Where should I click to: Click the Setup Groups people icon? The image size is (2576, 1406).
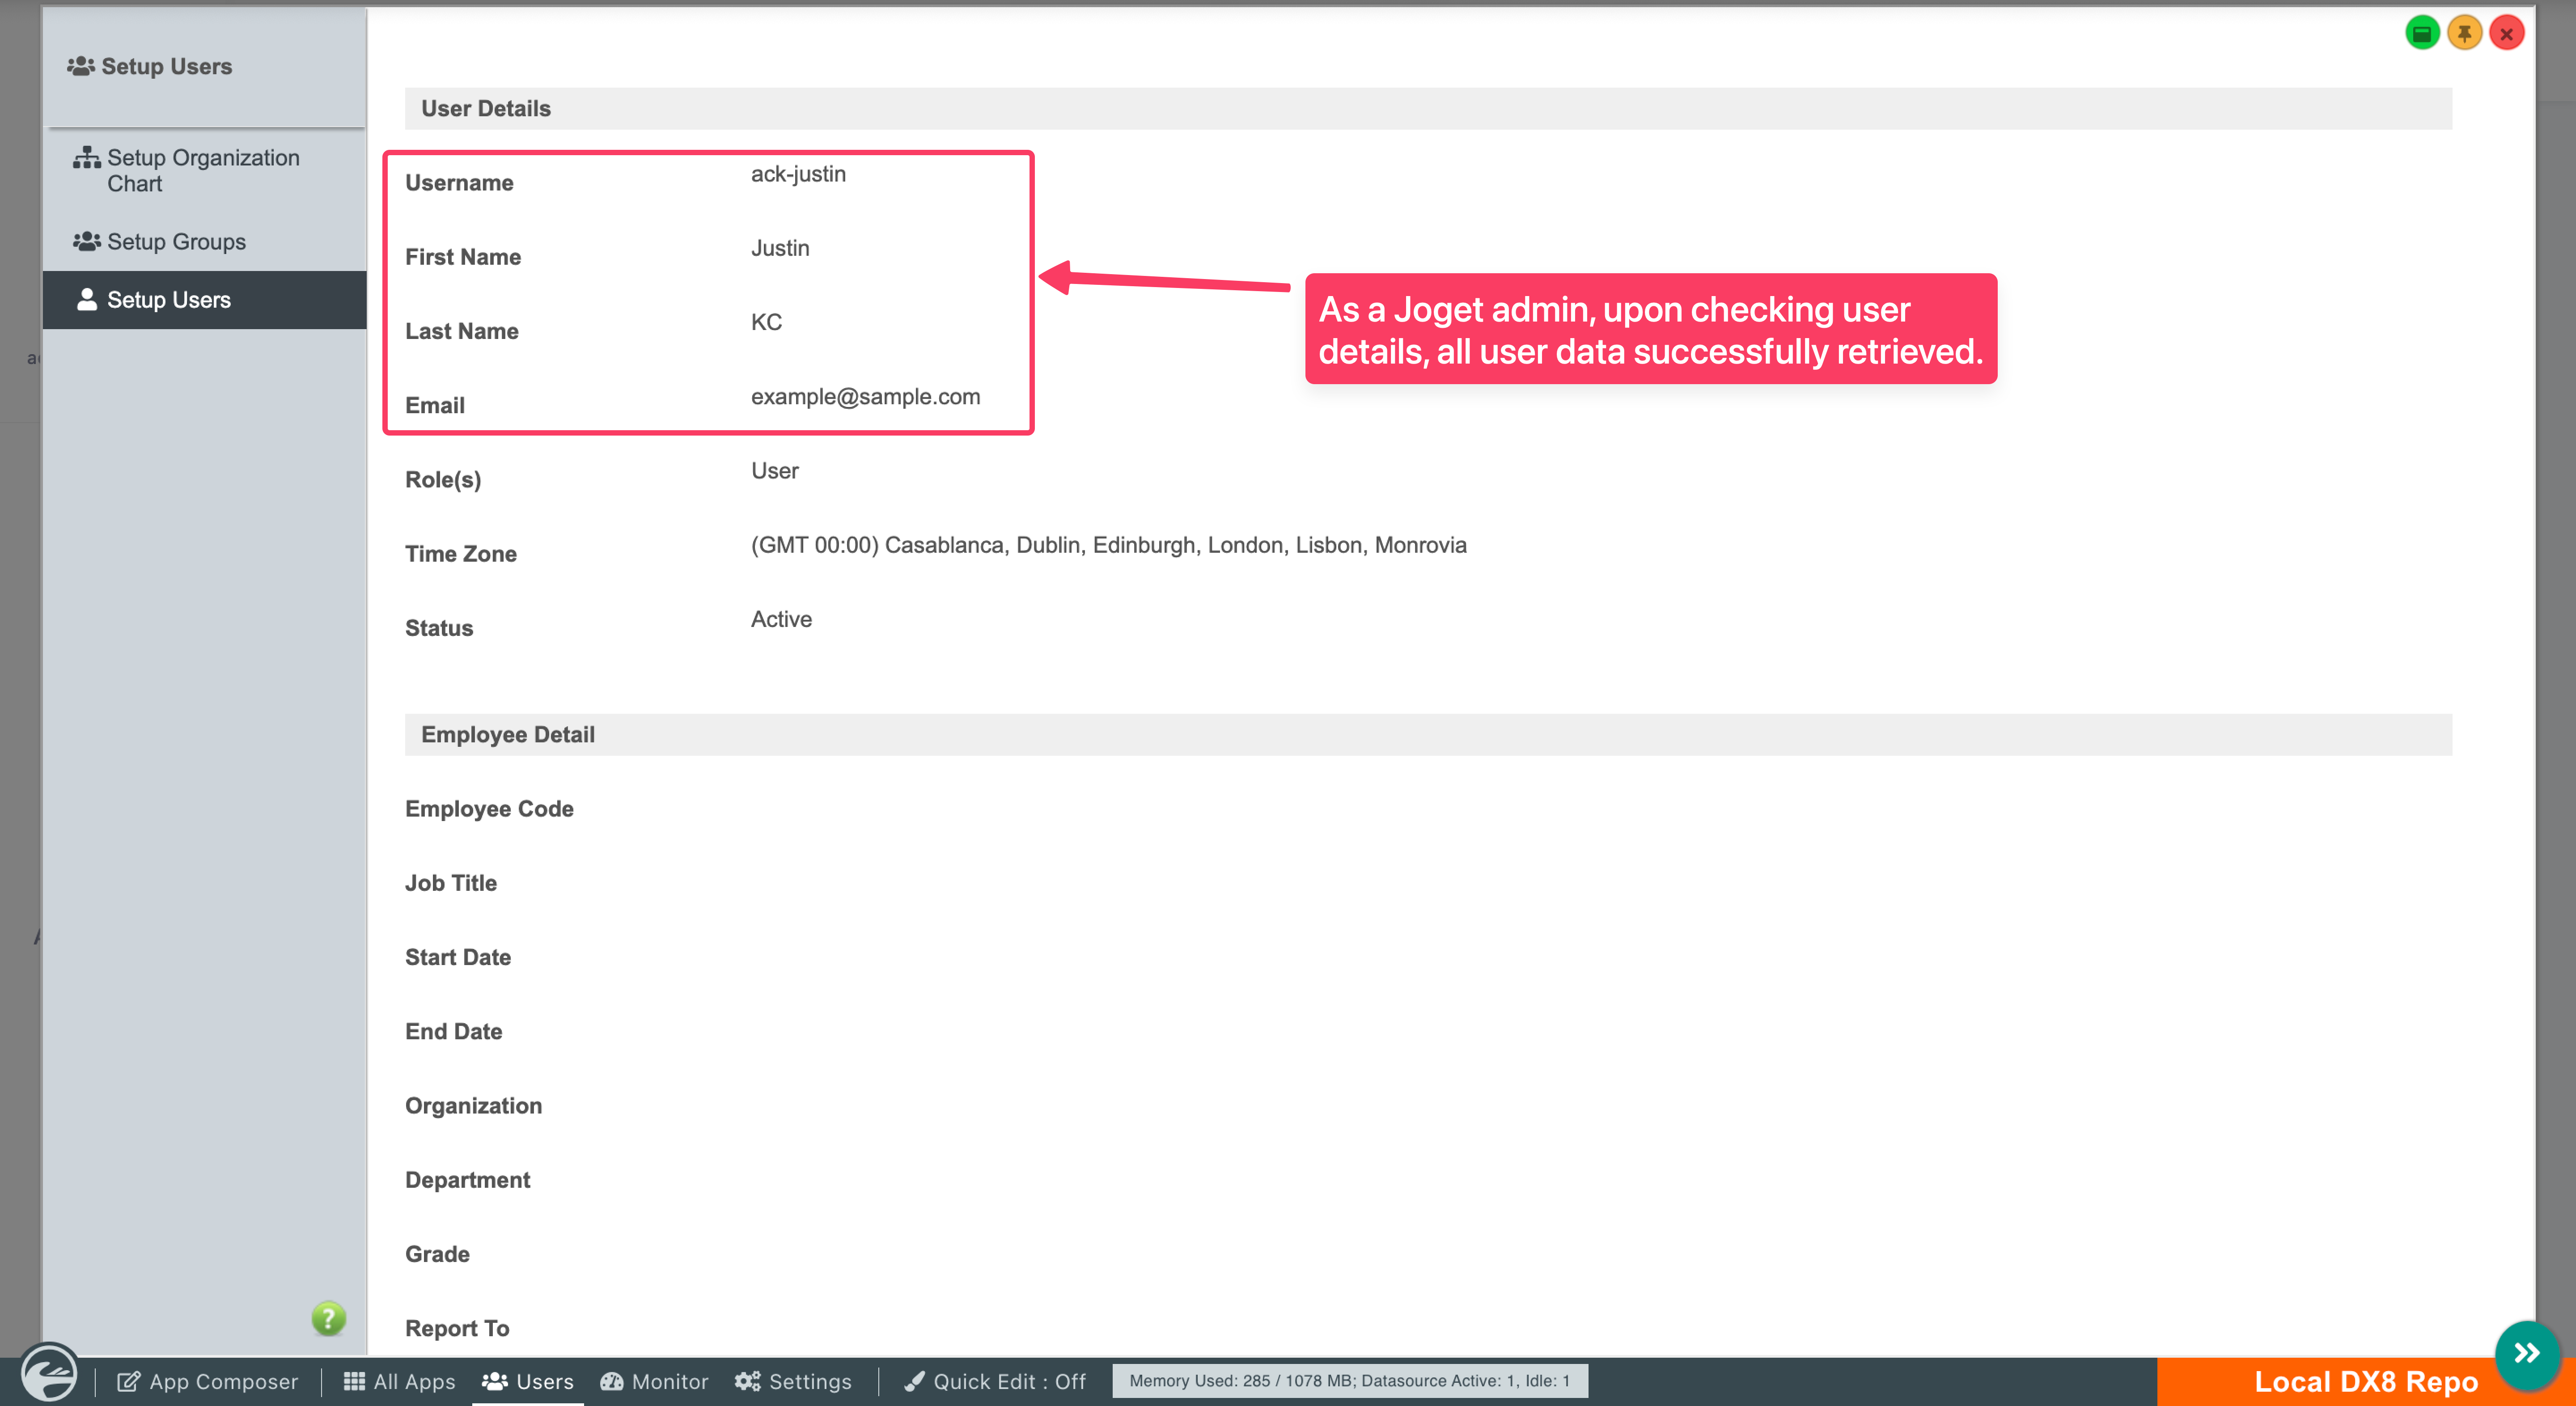(x=87, y=242)
